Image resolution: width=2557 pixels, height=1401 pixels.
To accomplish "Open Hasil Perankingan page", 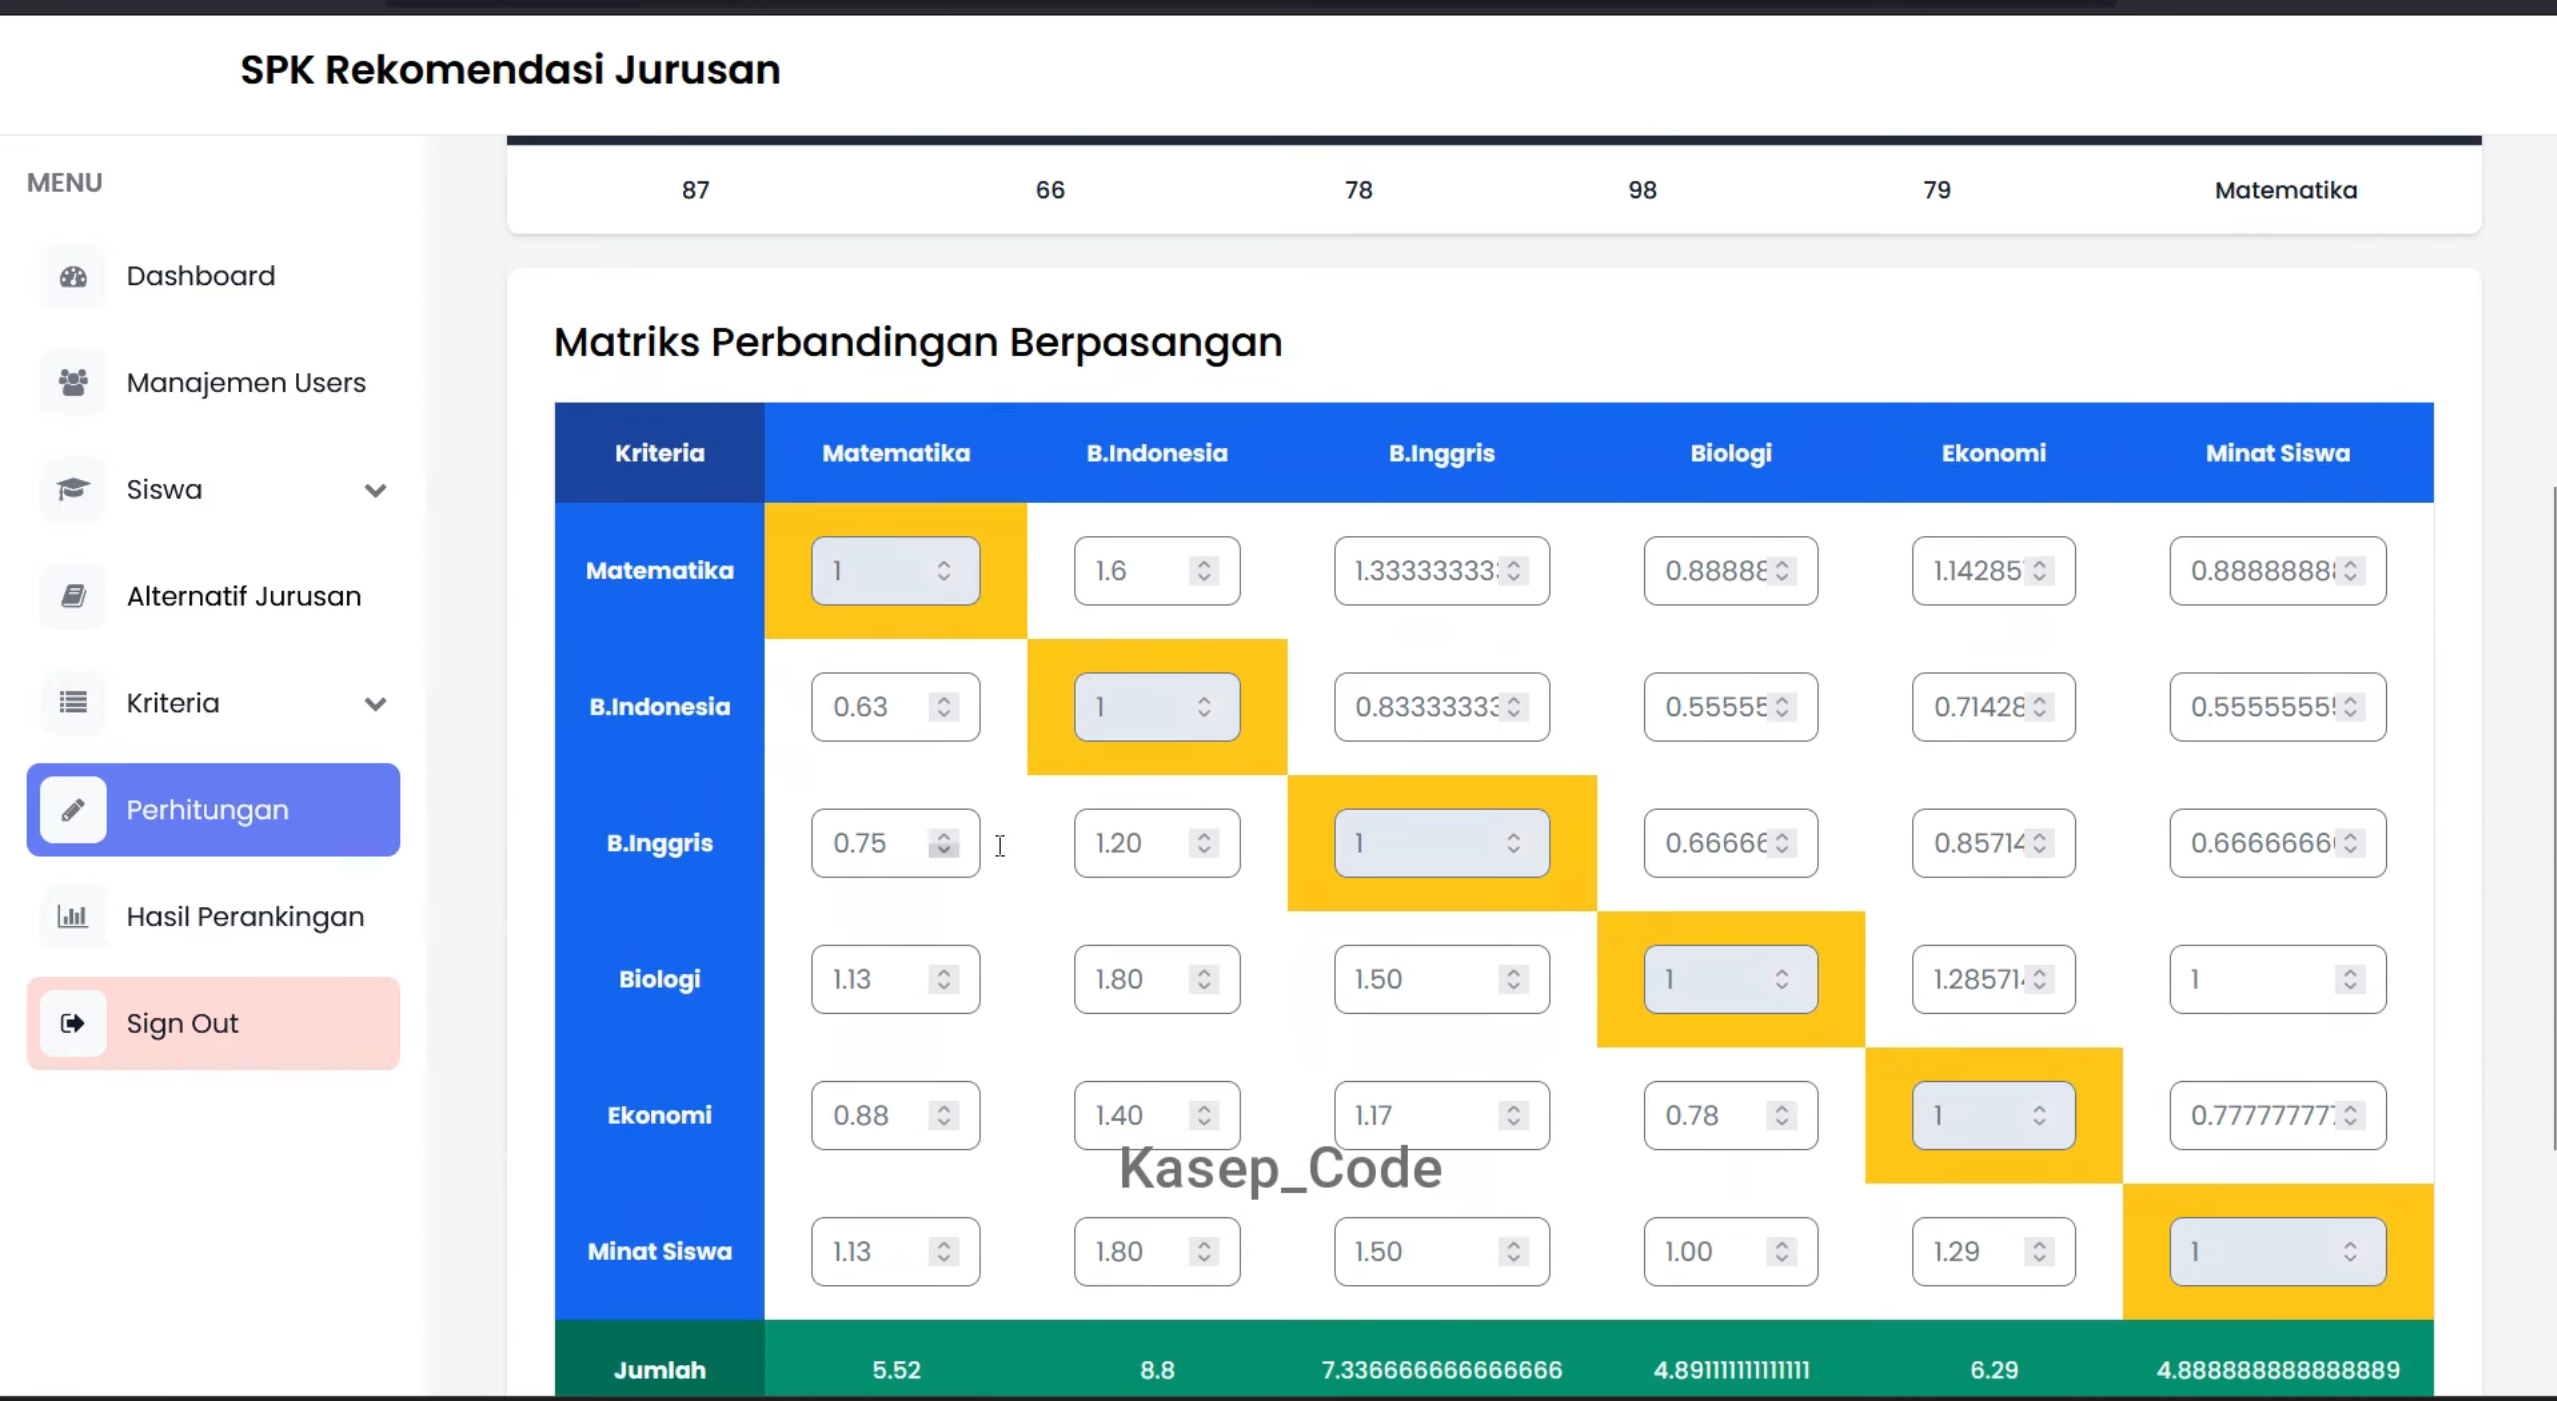I will [213, 916].
